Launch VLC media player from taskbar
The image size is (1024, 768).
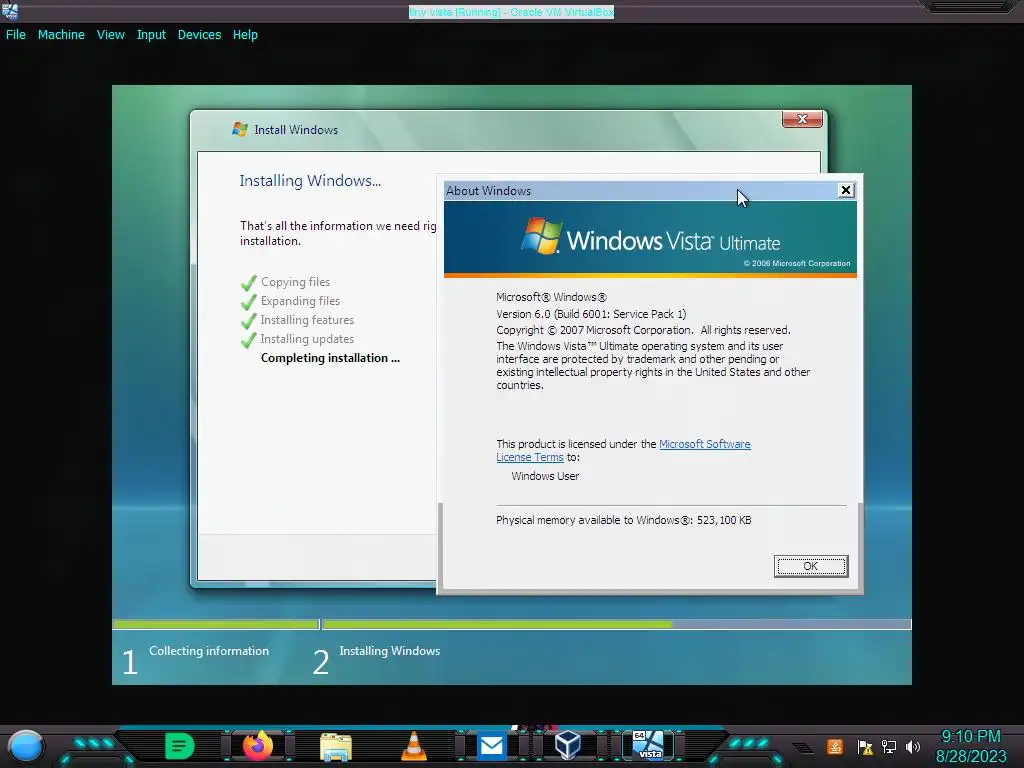(413, 746)
